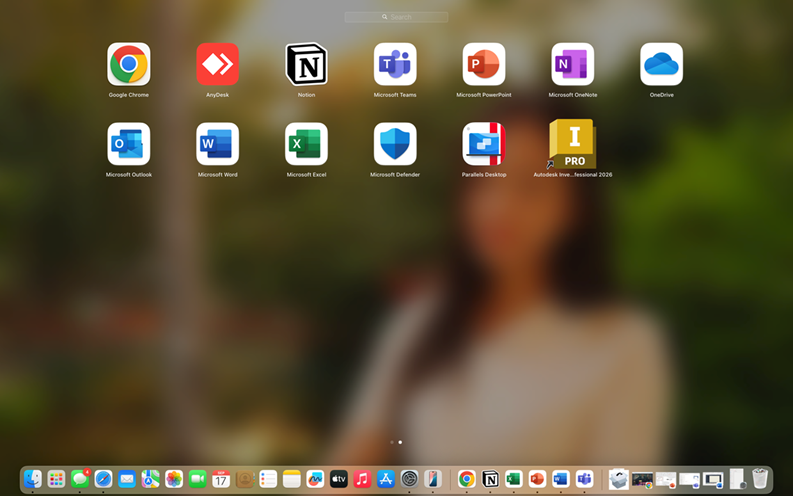
Task: Launch Parallels Desktop
Action: 484,144
